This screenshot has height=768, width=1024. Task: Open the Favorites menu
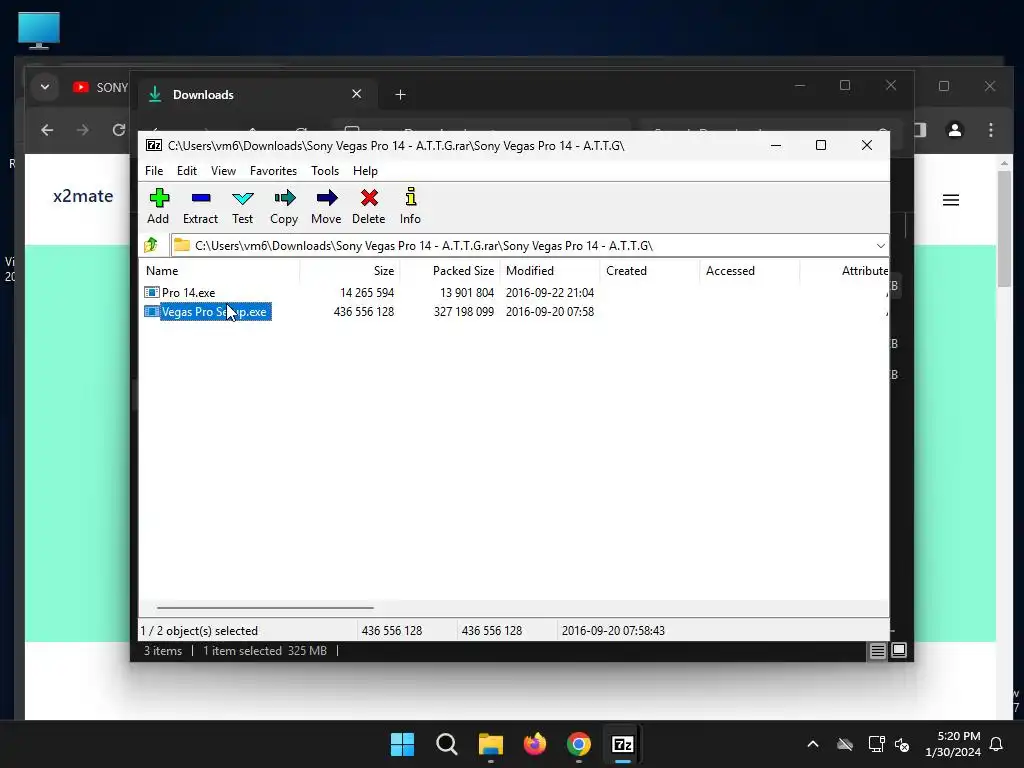(273, 170)
